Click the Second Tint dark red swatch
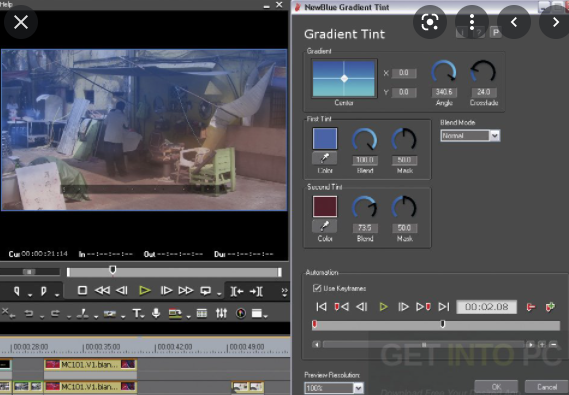Screen dimensions: 569x395 pos(325,207)
